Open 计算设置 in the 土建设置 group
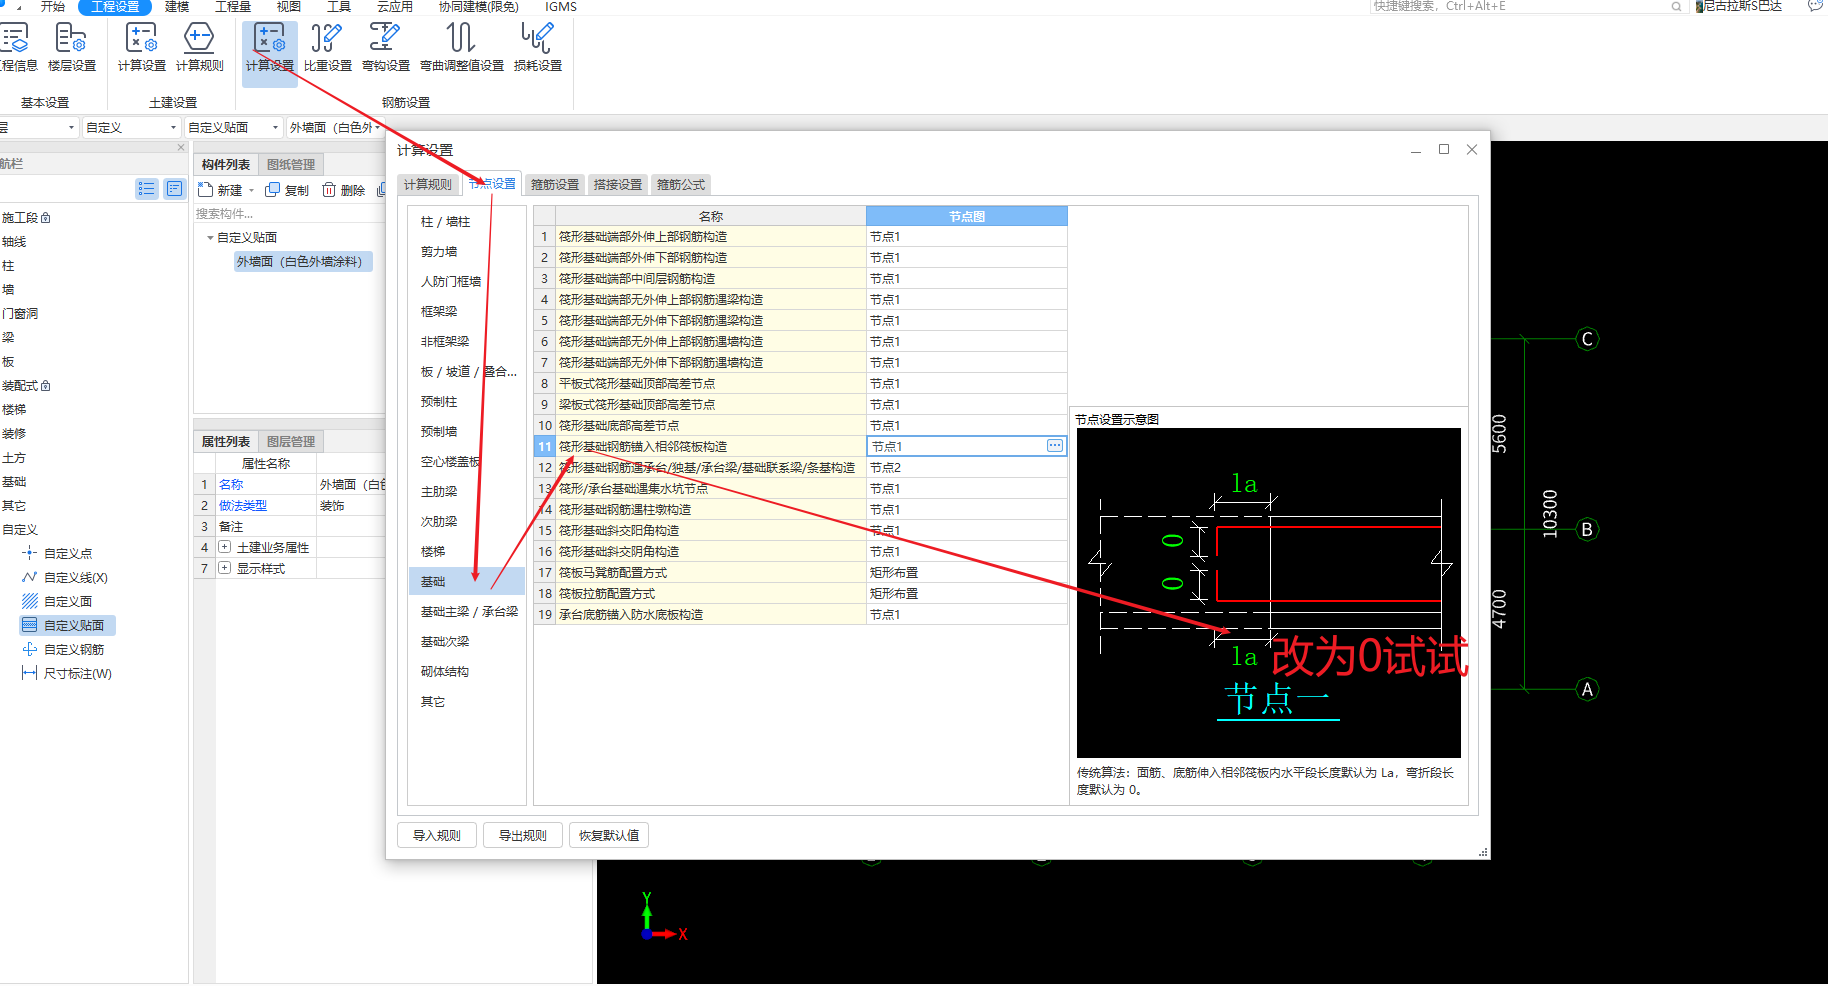The width and height of the screenshot is (1828, 986). [x=141, y=47]
